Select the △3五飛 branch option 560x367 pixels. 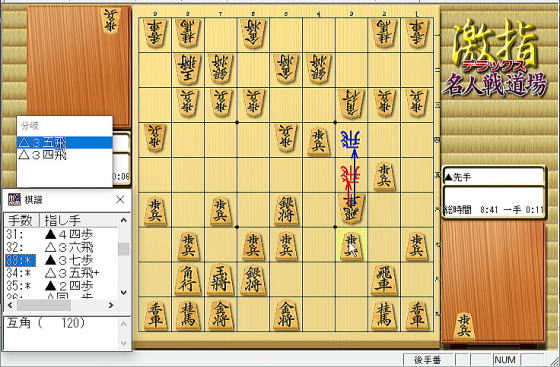pos(65,143)
